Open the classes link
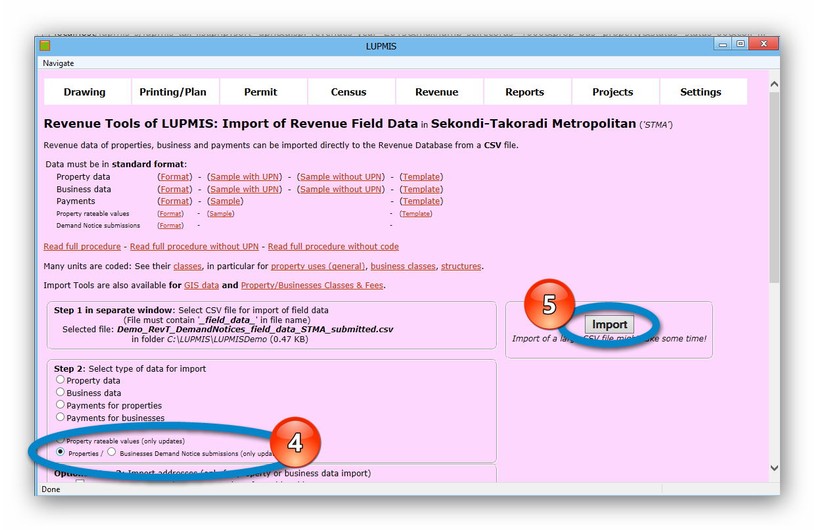This screenshot has height=530, width=814. tap(187, 266)
